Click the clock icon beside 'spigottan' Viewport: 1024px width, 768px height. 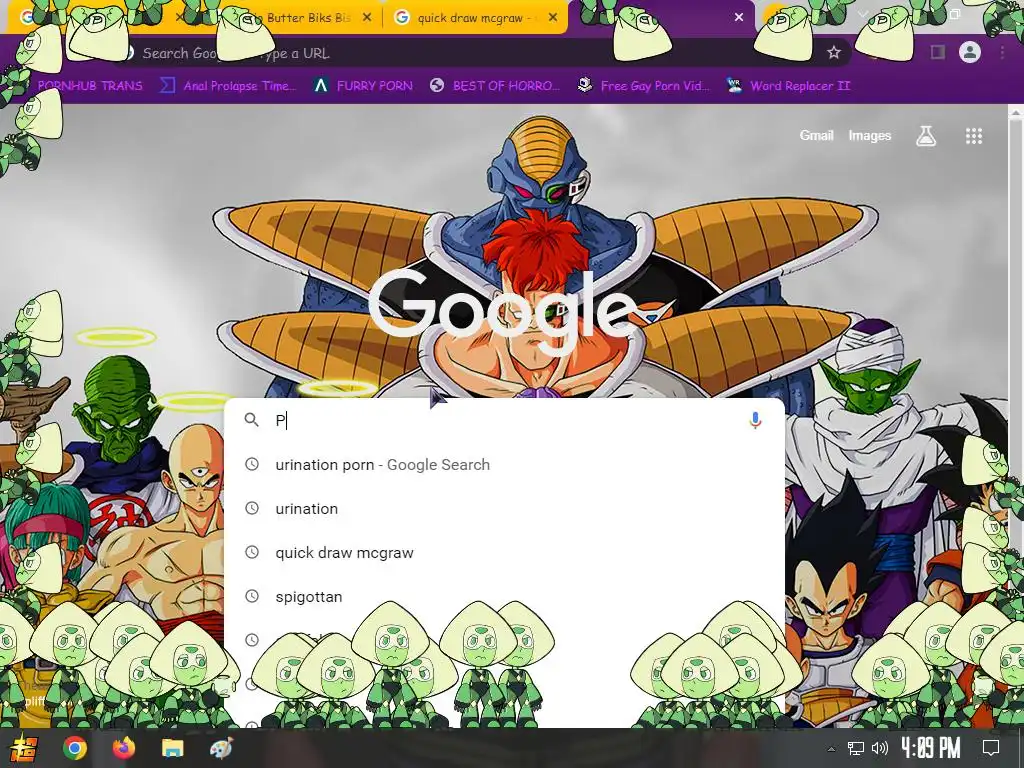click(x=251, y=596)
